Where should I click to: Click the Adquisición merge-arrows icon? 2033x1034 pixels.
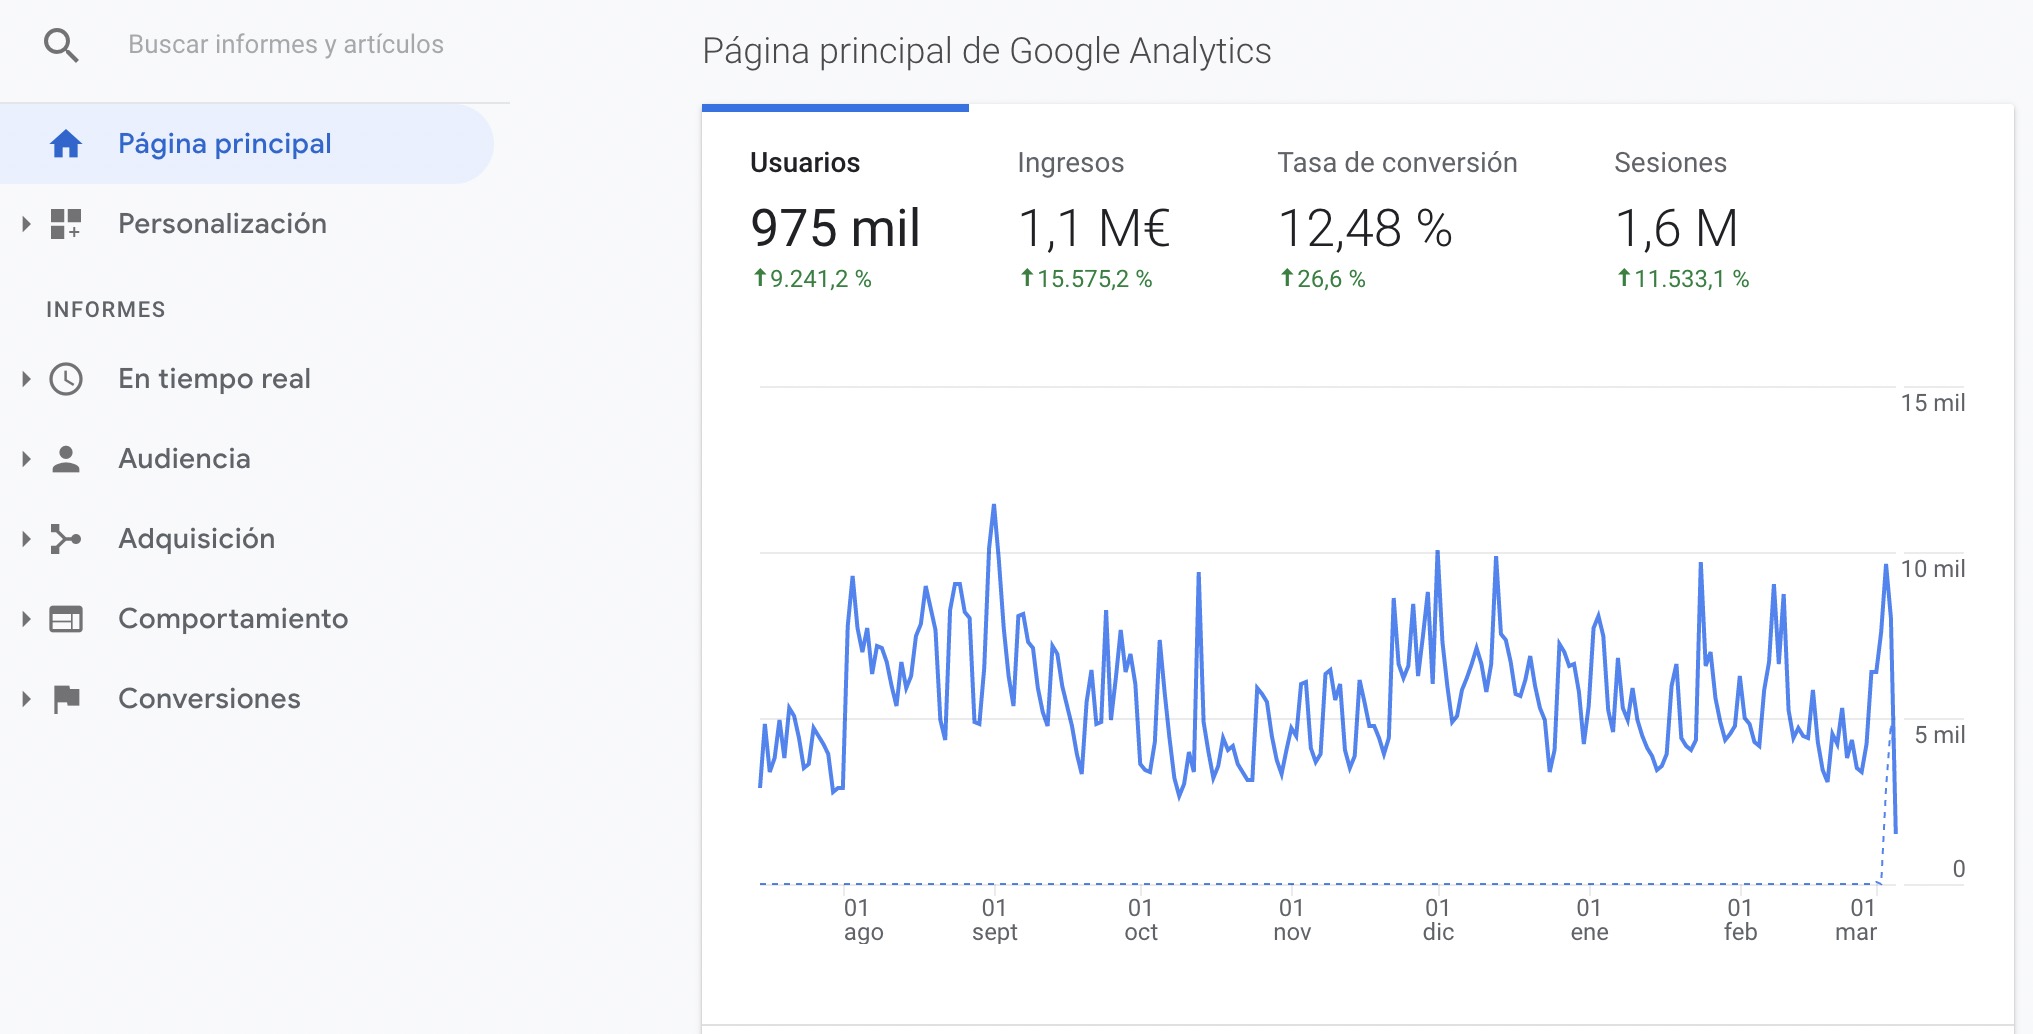tap(66, 539)
